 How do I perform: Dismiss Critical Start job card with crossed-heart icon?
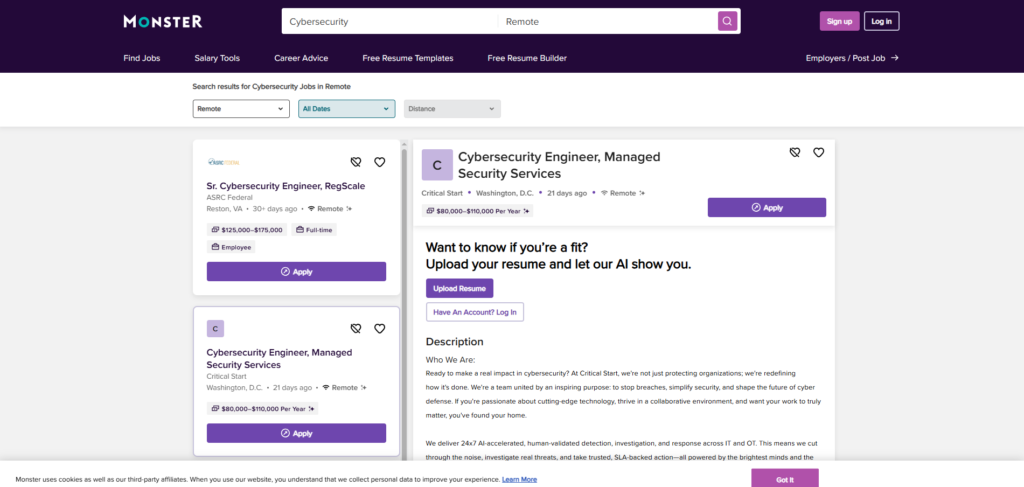(x=355, y=328)
